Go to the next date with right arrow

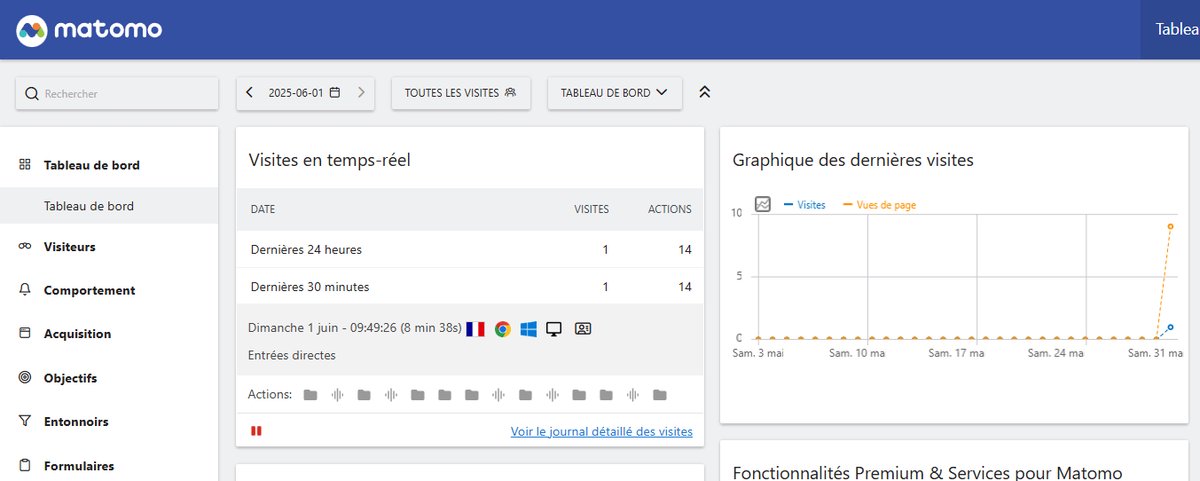[361, 93]
